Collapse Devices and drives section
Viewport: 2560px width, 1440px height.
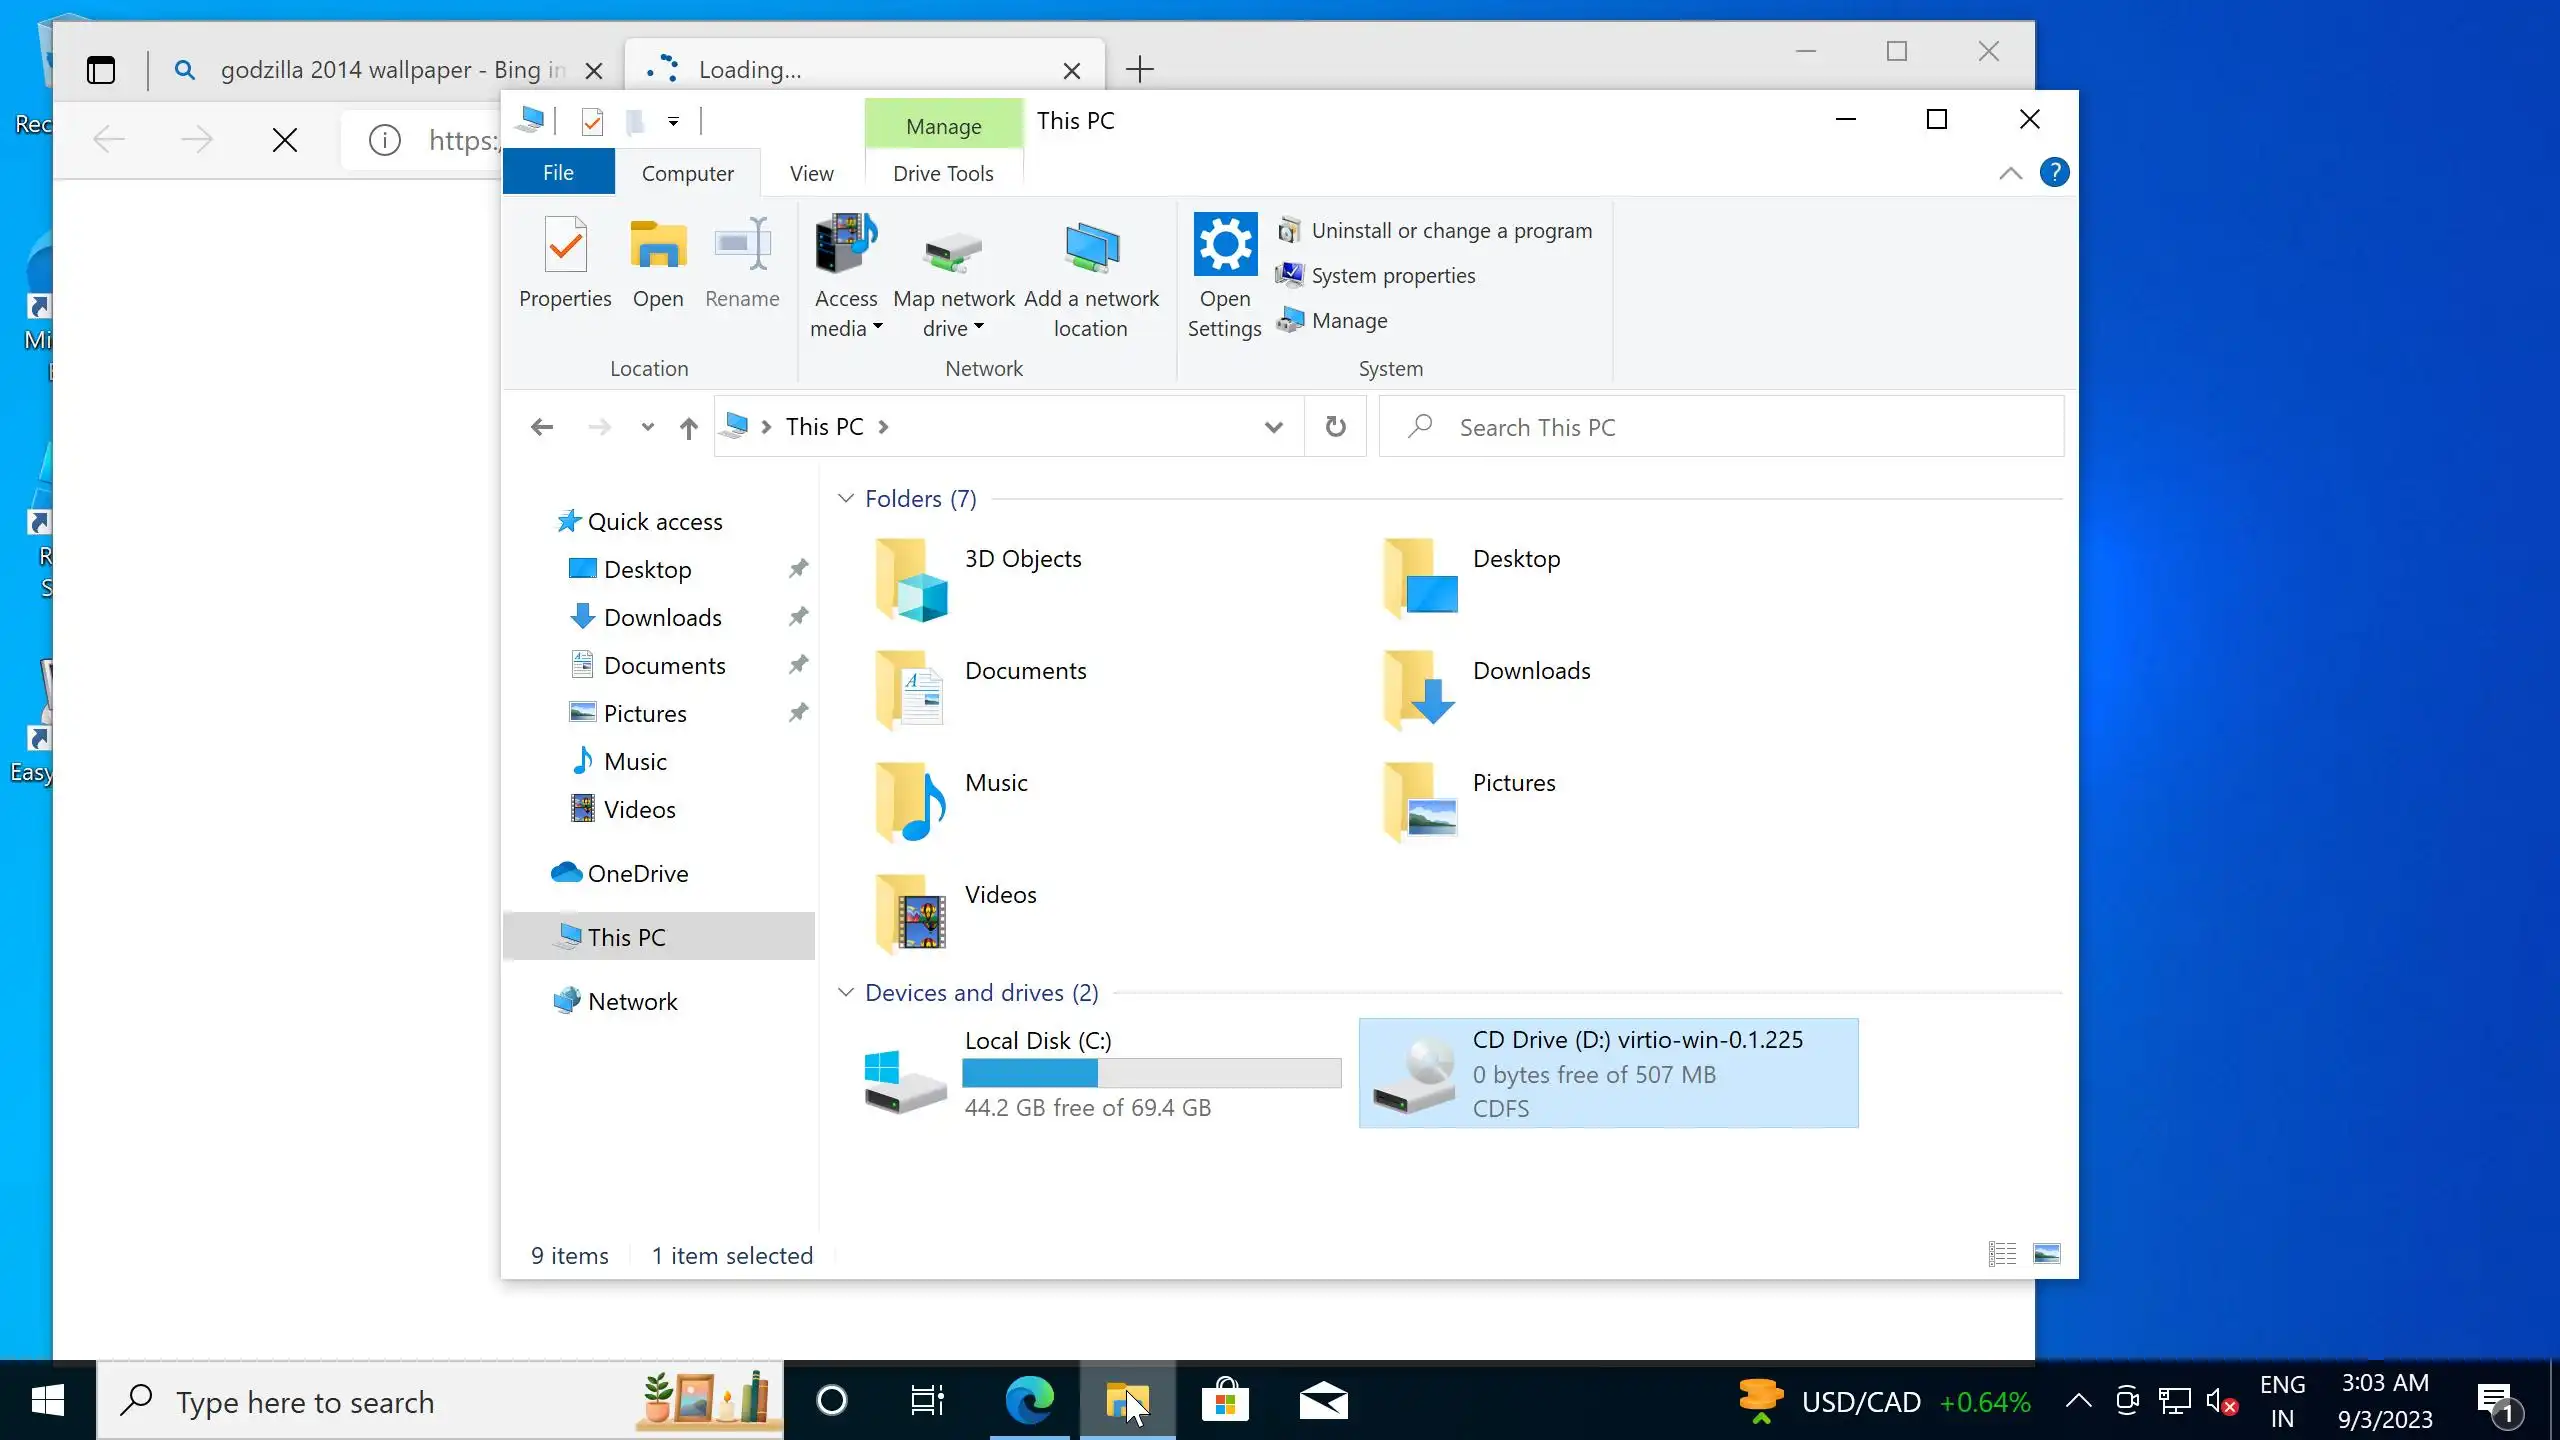point(846,992)
